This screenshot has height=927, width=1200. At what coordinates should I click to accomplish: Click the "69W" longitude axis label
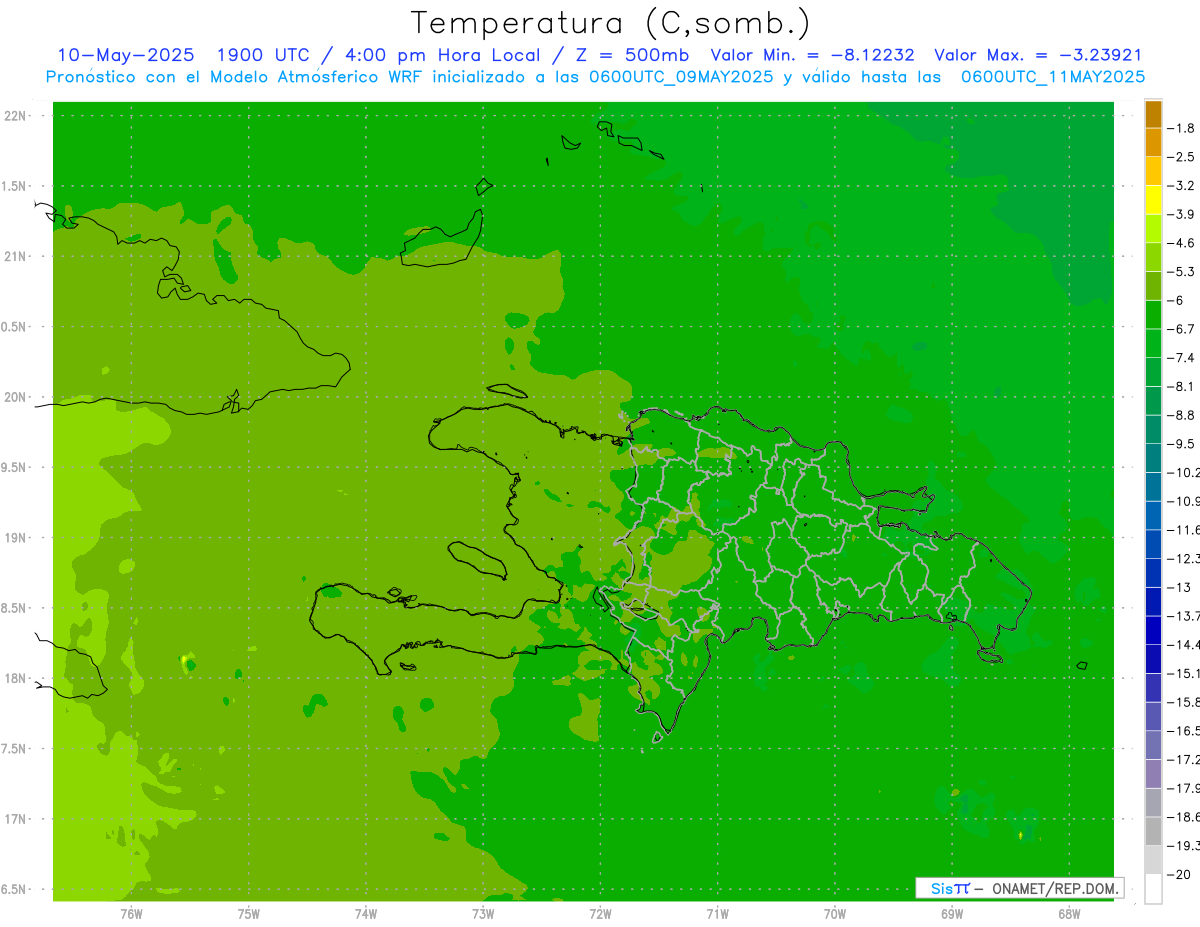[x=952, y=913]
